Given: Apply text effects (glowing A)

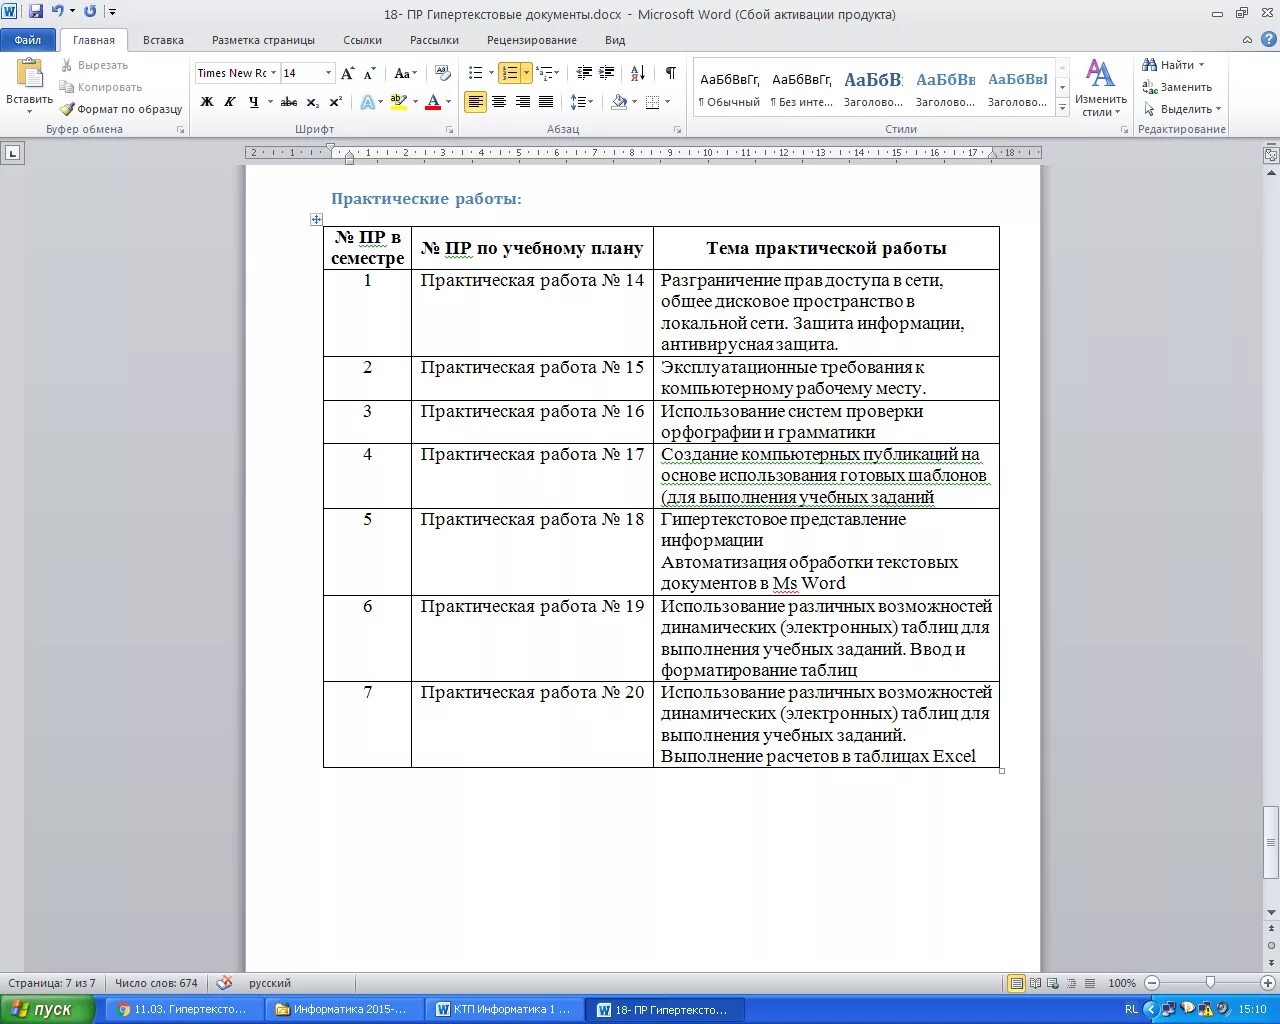Looking at the screenshot, I should pos(367,102).
